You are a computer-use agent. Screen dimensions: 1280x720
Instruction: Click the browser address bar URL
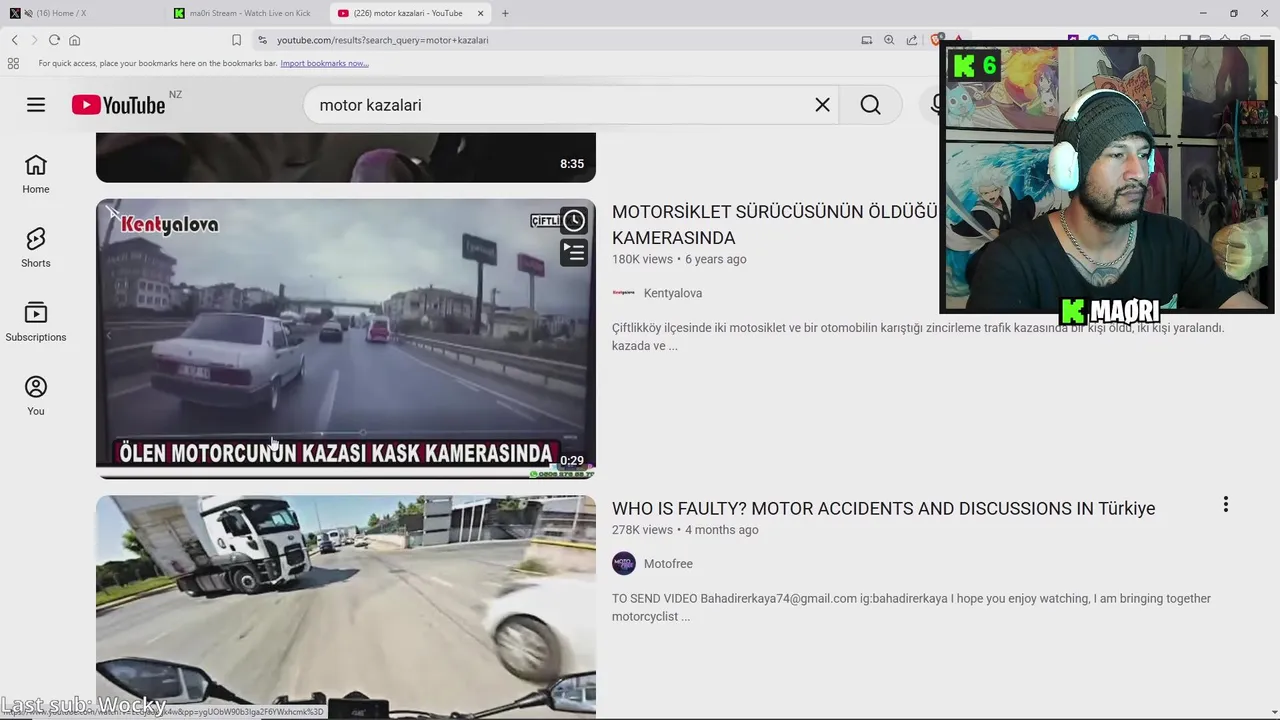(383, 40)
